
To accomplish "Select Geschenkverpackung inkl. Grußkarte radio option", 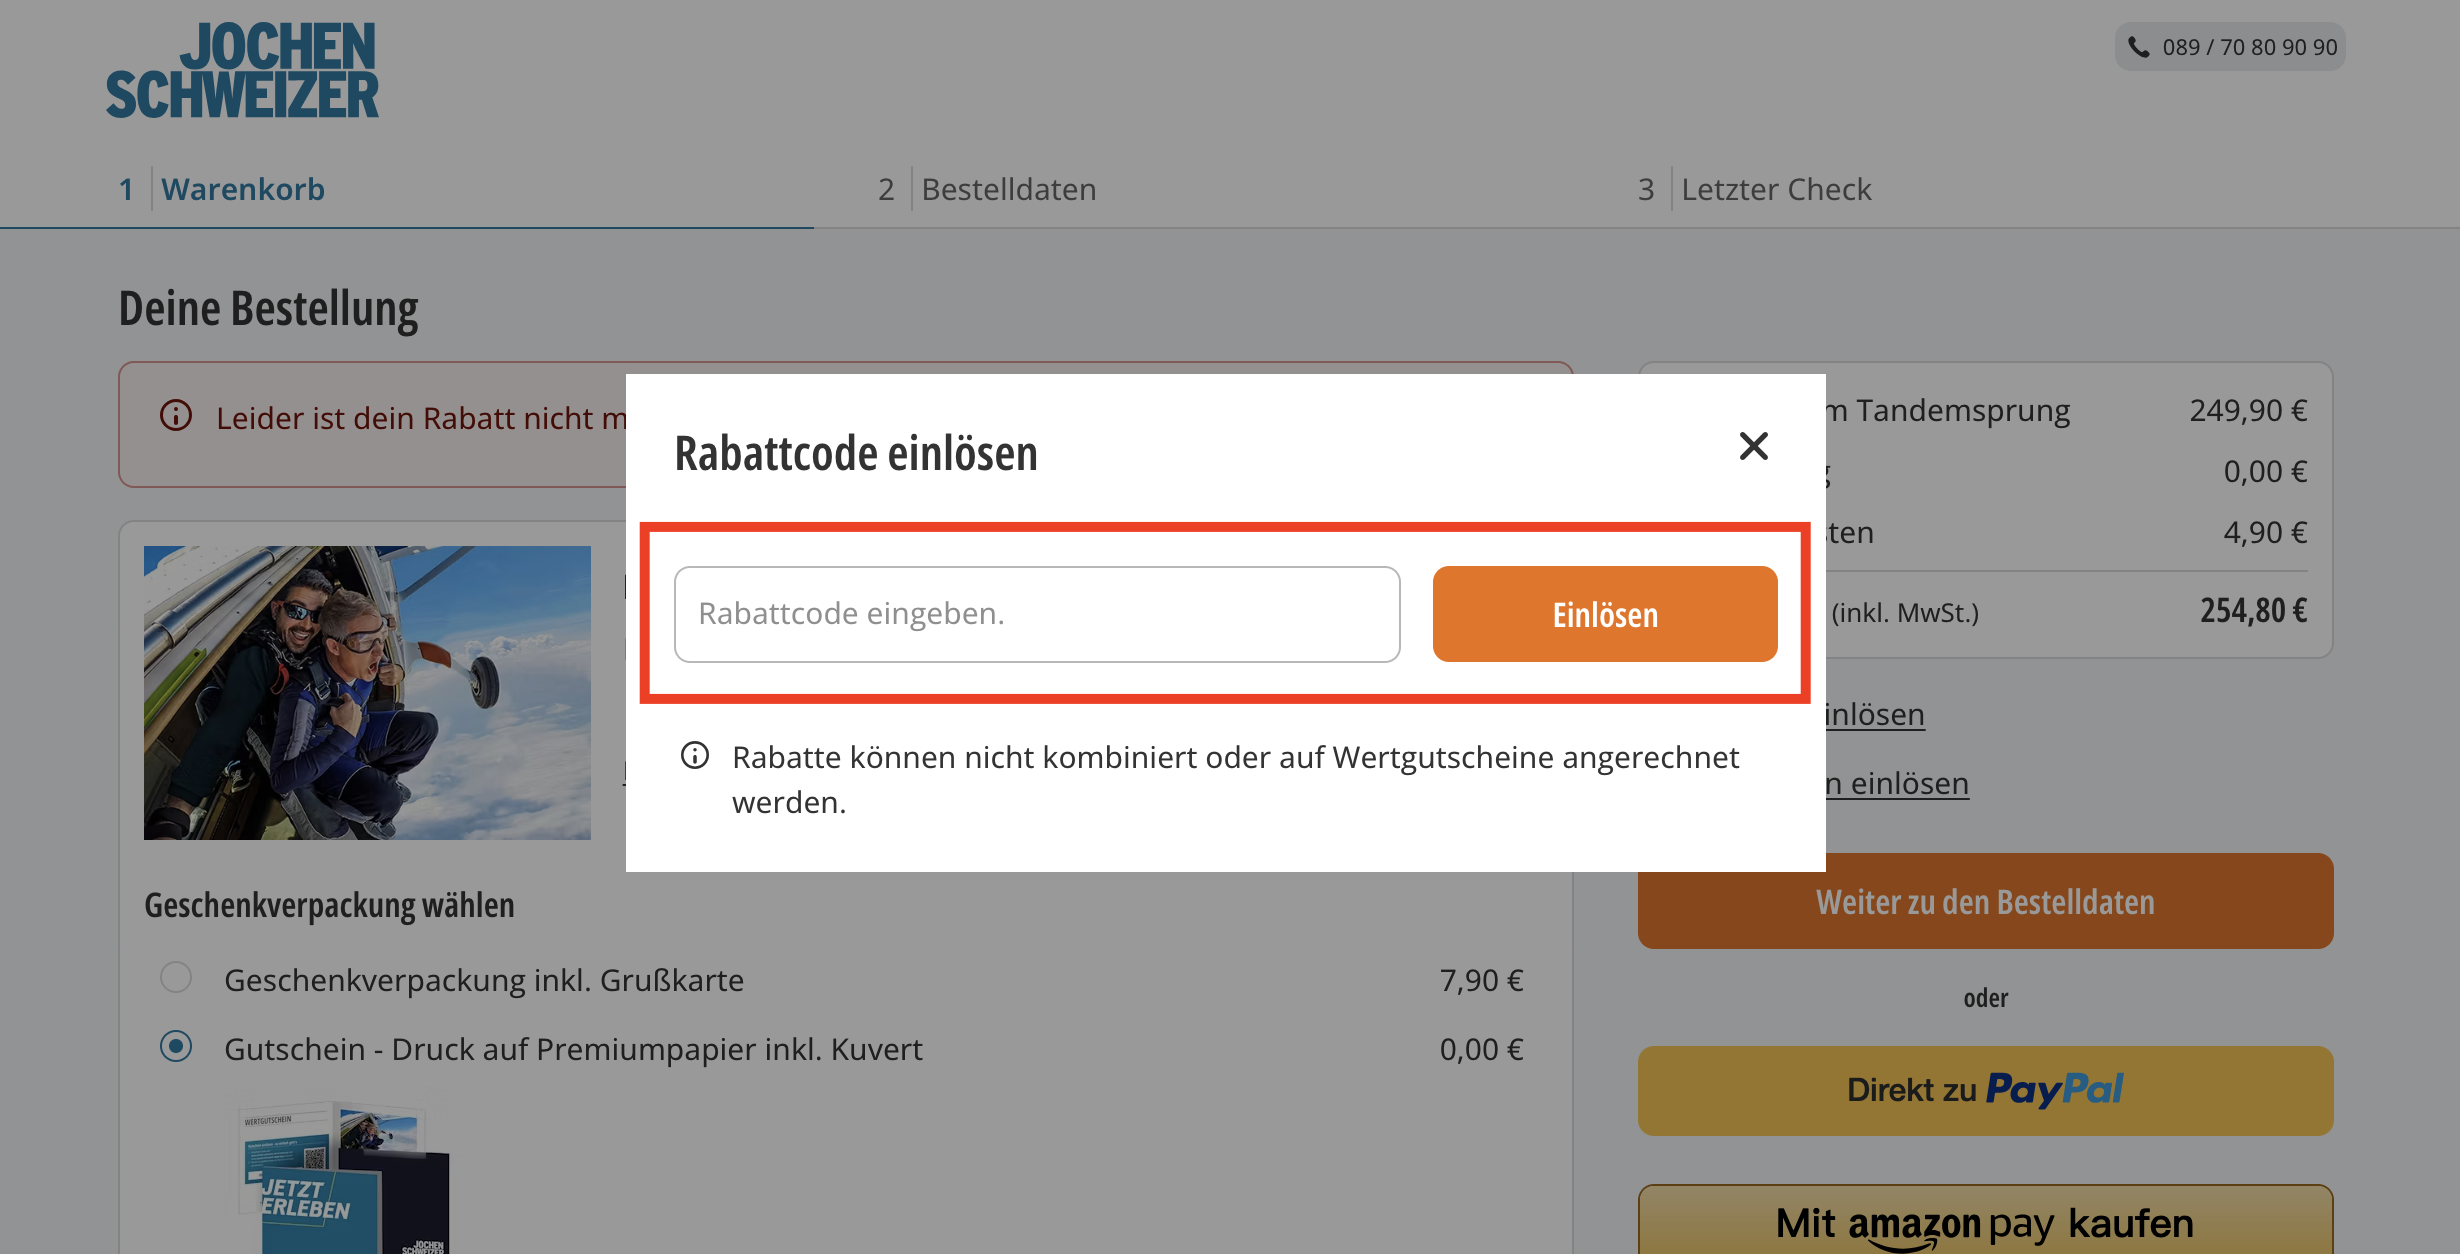I will point(176,977).
